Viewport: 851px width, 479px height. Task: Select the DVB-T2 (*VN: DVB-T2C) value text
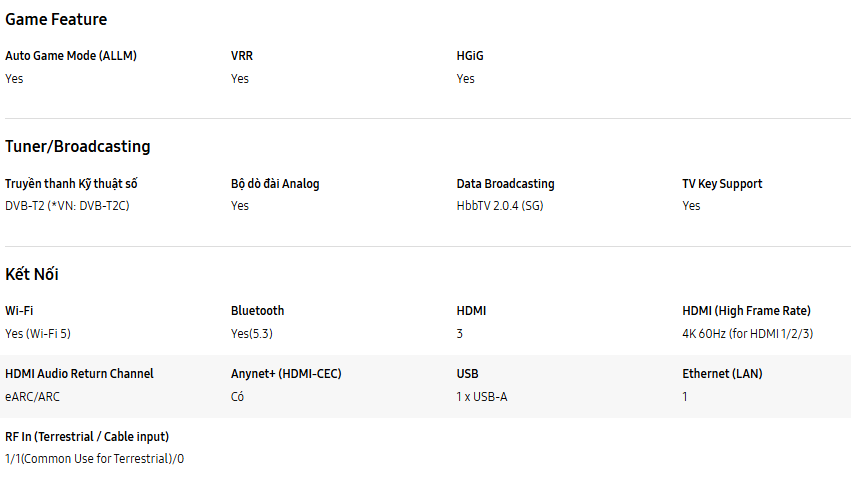[x=67, y=206]
